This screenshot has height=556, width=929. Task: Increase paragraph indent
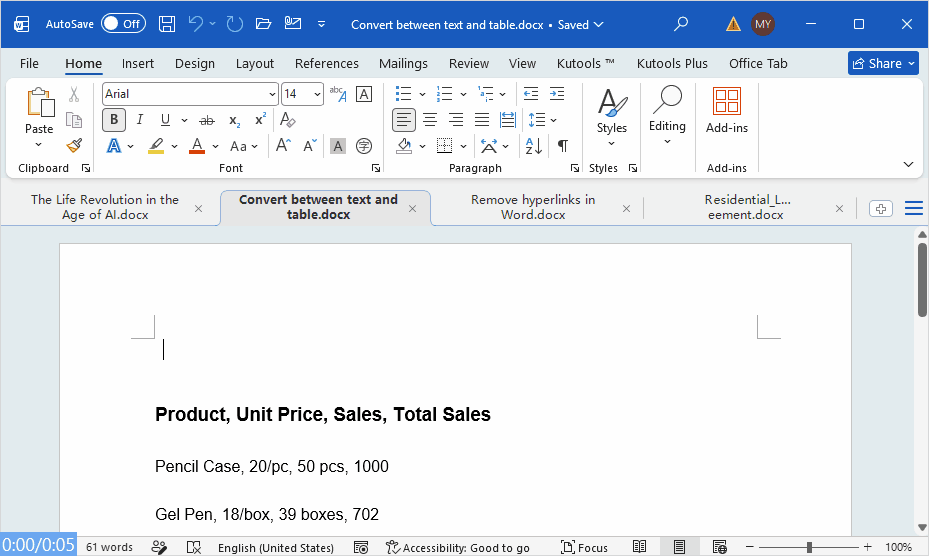coord(557,94)
